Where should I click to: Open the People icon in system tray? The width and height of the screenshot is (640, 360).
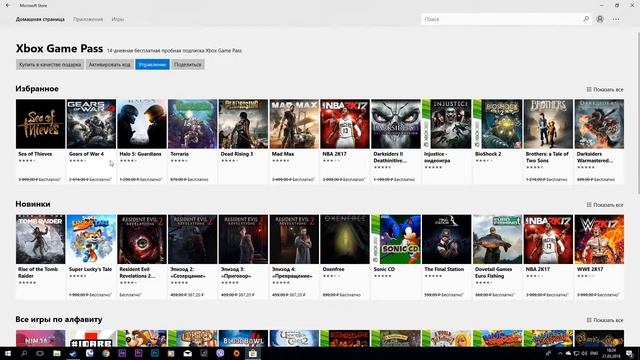[x=548, y=353]
